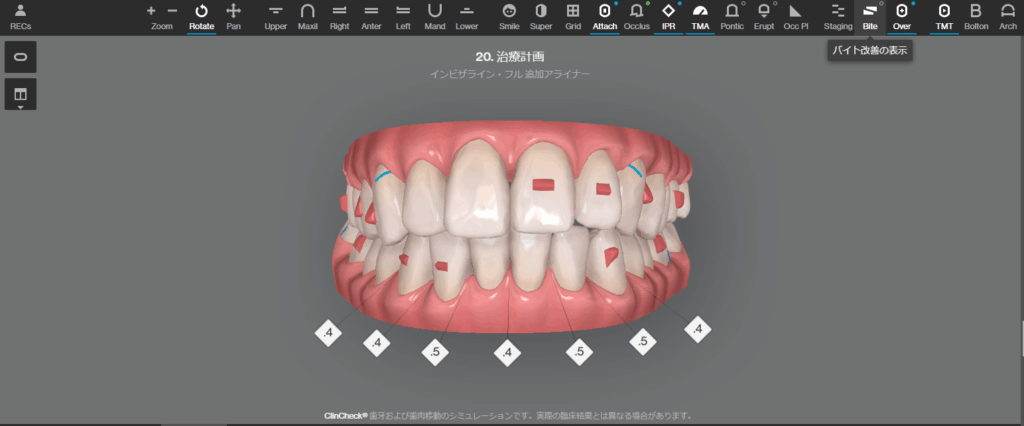Toggle Erupt compensation display
This screenshot has height=426, width=1024.
[x=764, y=17]
